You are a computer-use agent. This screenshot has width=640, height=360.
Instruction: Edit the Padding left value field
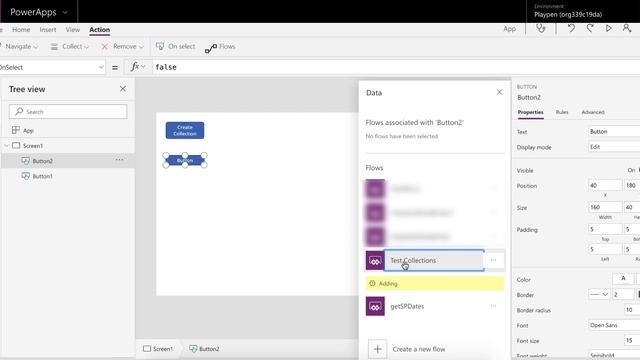(605, 249)
